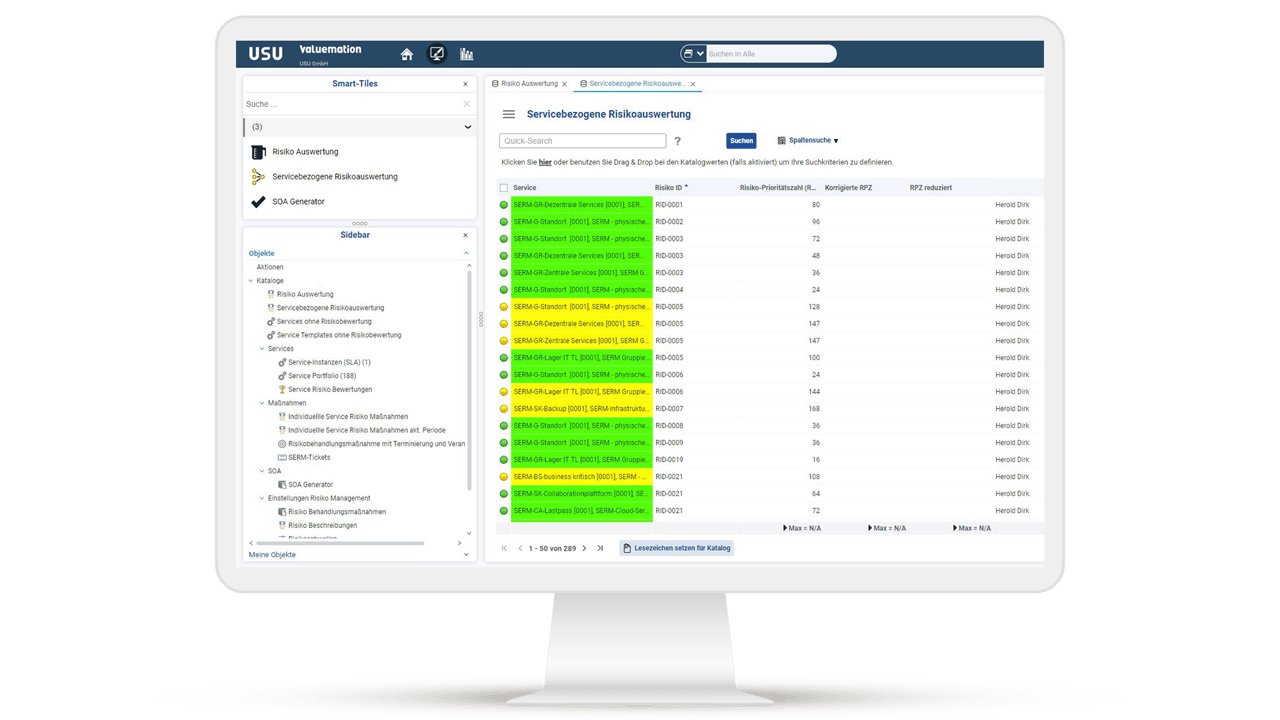
Task: Collapse the (3) Smart-Tiles group
Action: [x=467, y=127]
